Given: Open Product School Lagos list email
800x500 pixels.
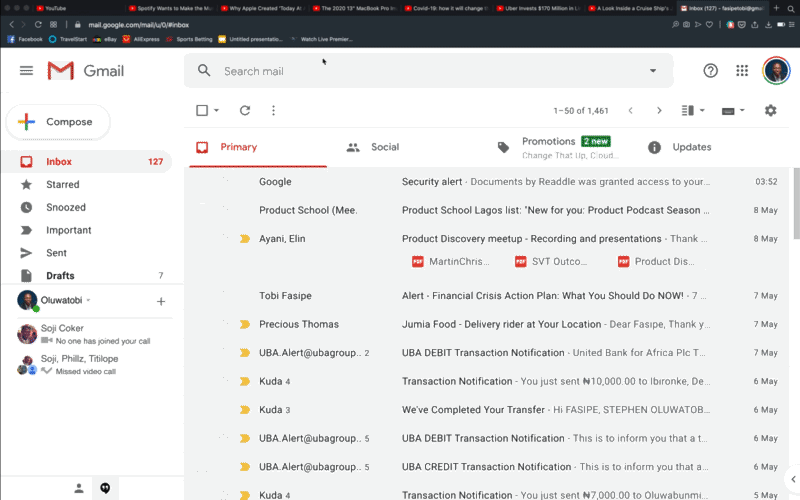Looking at the screenshot, I should 487,210.
